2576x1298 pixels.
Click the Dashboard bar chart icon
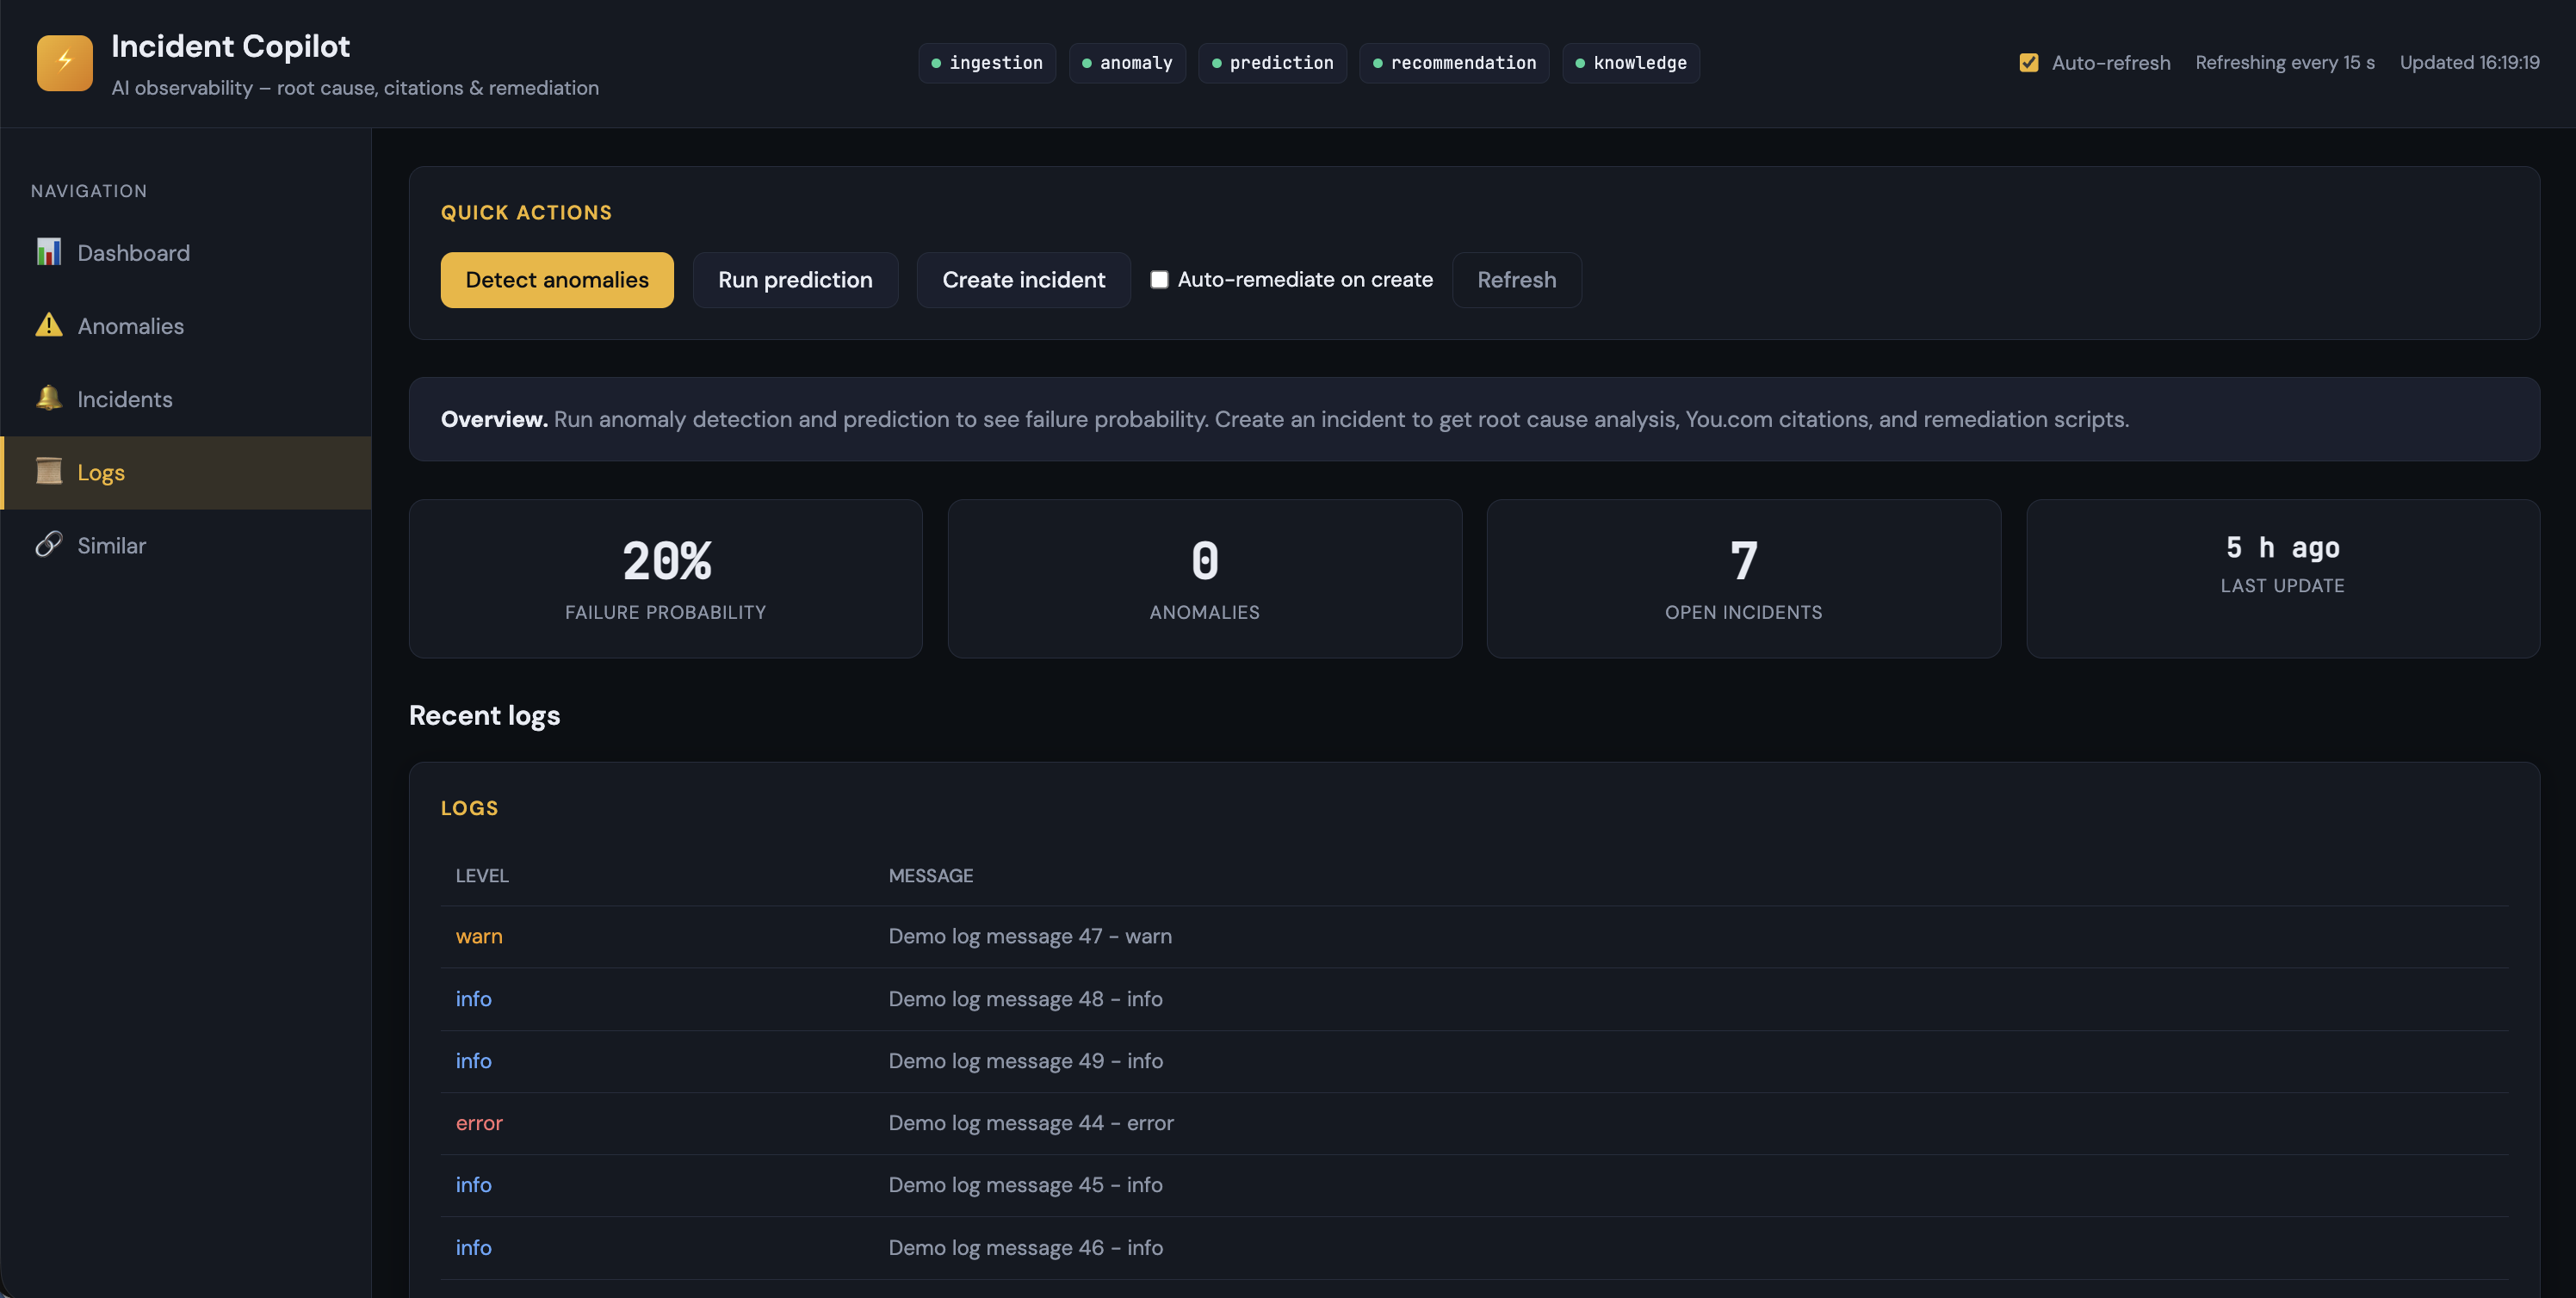tap(48, 252)
